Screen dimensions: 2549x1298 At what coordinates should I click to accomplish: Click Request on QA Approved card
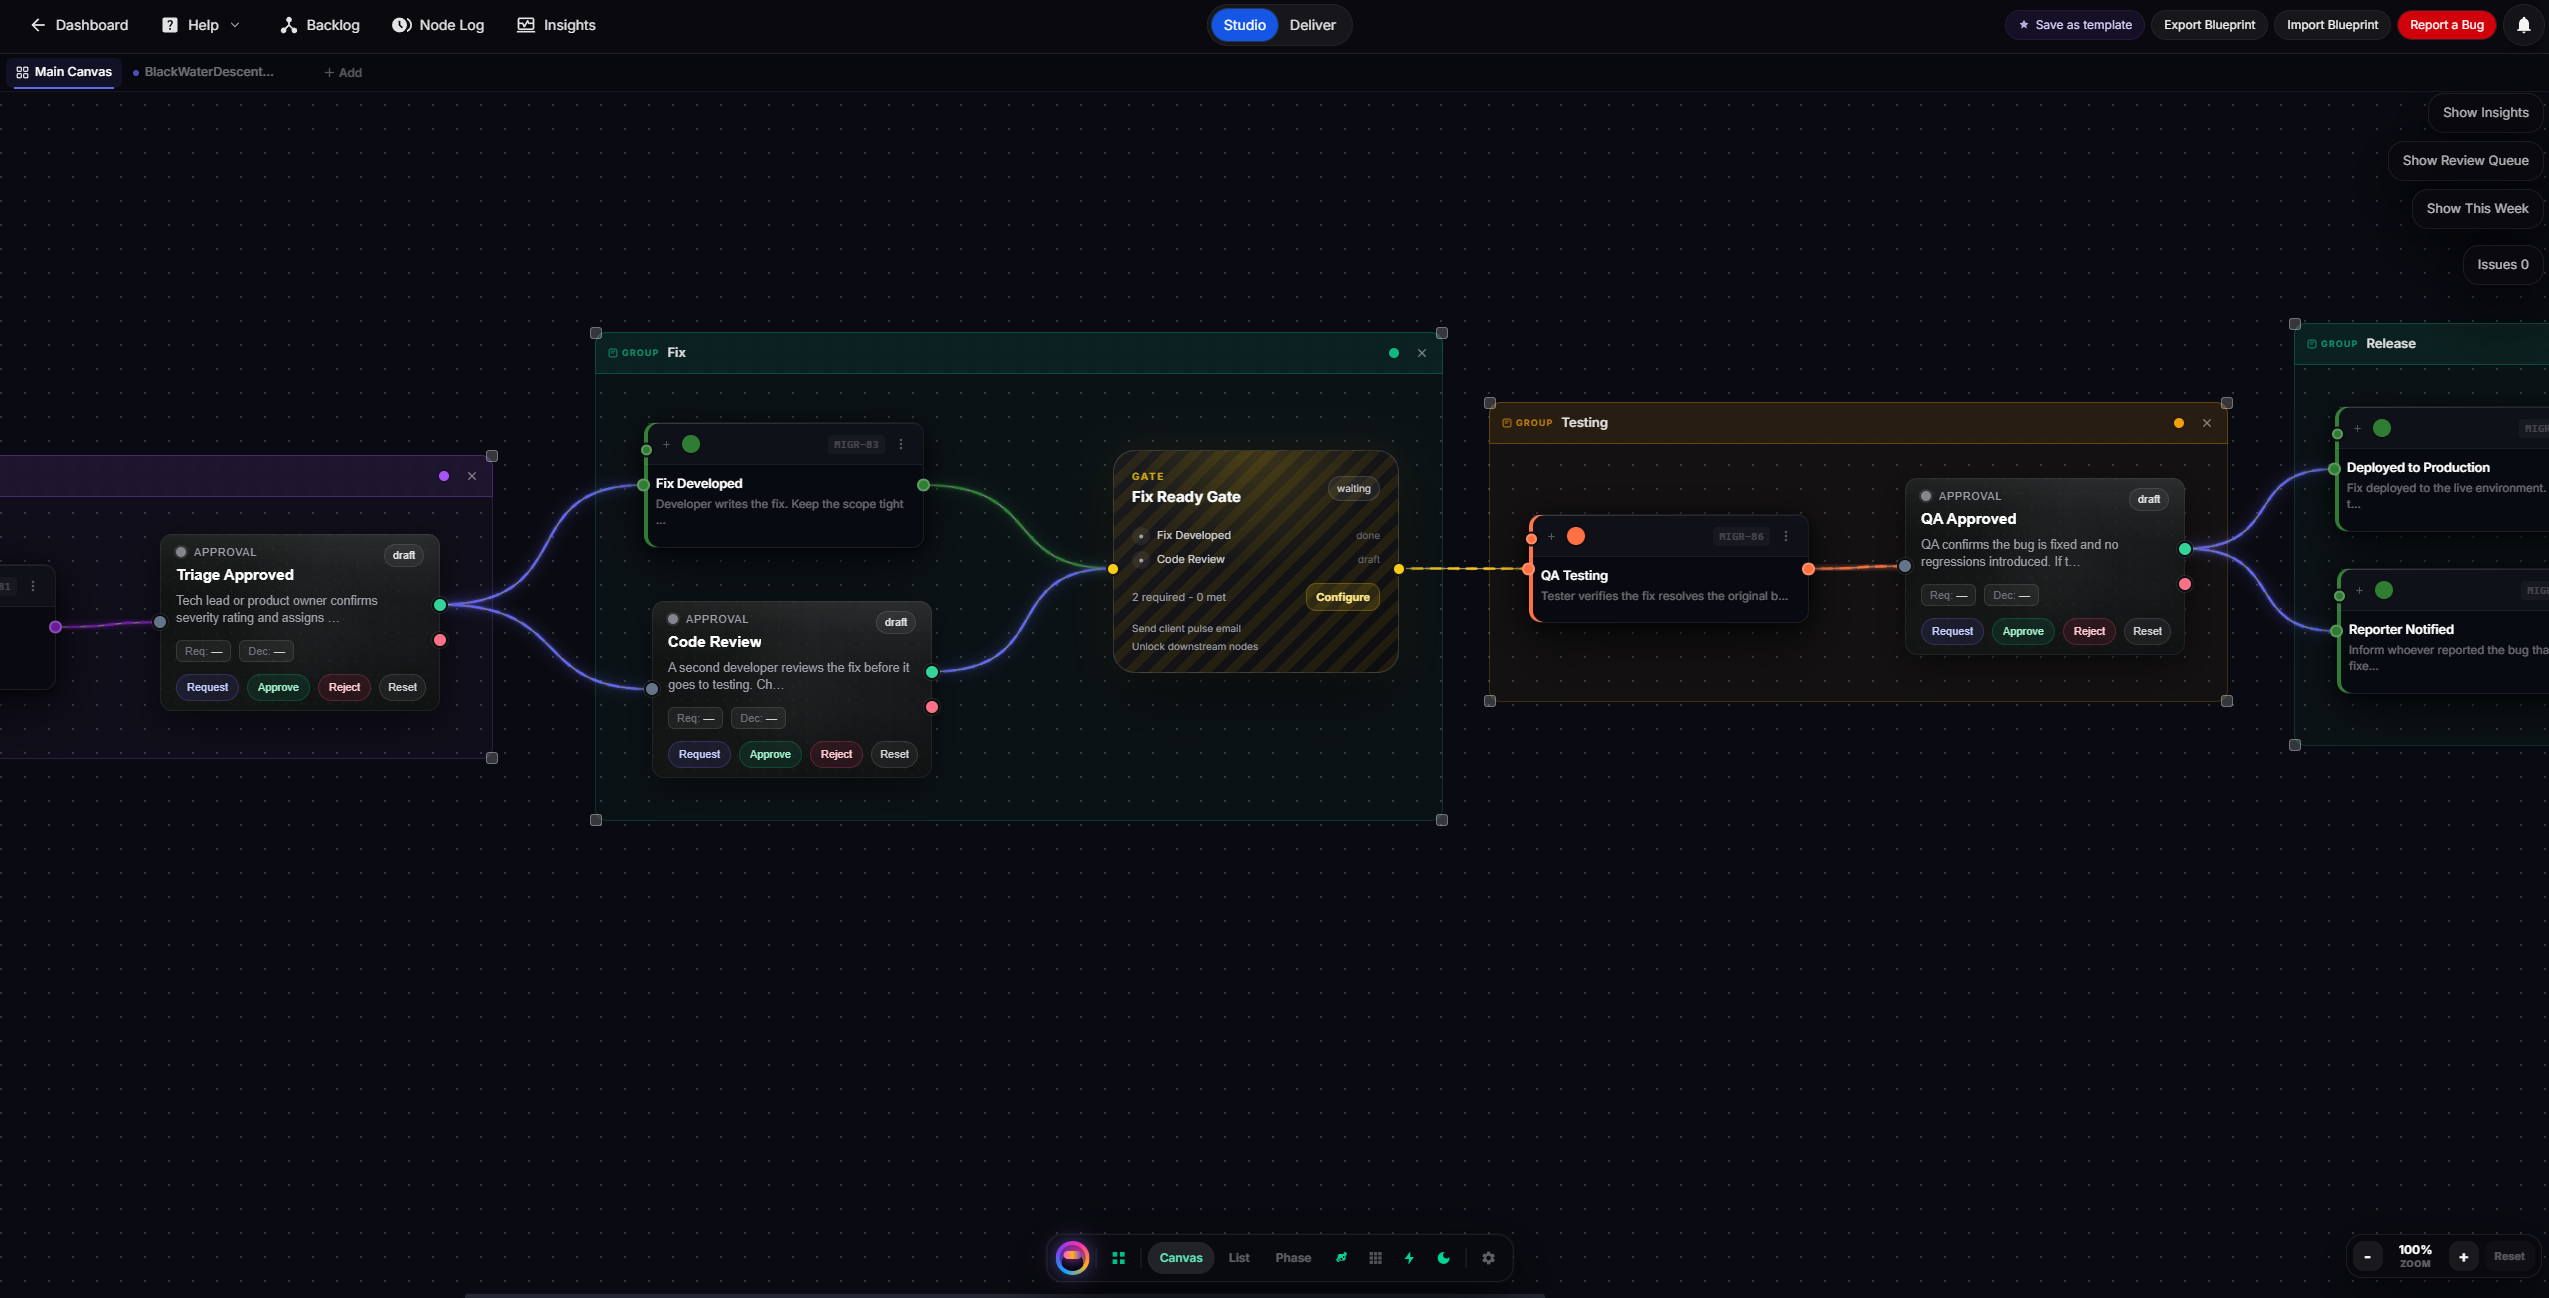pos(1952,631)
